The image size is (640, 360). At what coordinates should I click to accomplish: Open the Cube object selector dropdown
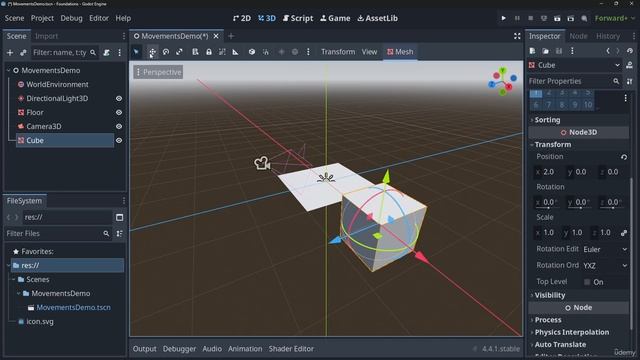click(x=575, y=65)
